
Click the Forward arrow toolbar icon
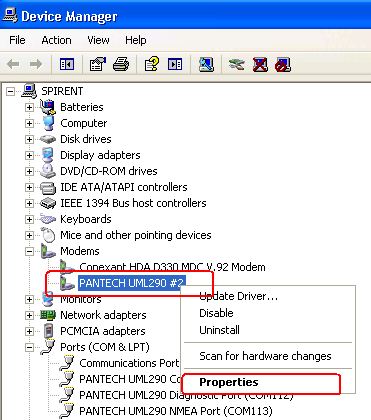[36, 64]
